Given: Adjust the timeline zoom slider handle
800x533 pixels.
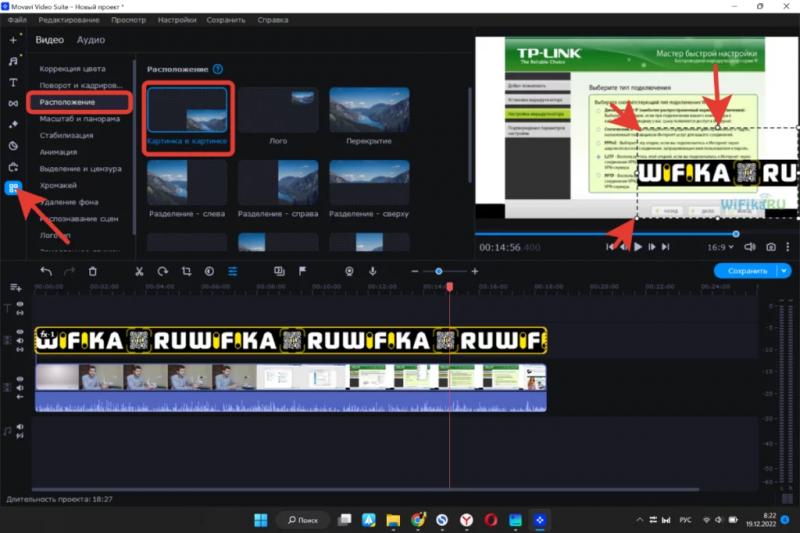Looking at the screenshot, I should (x=438, y=271).
